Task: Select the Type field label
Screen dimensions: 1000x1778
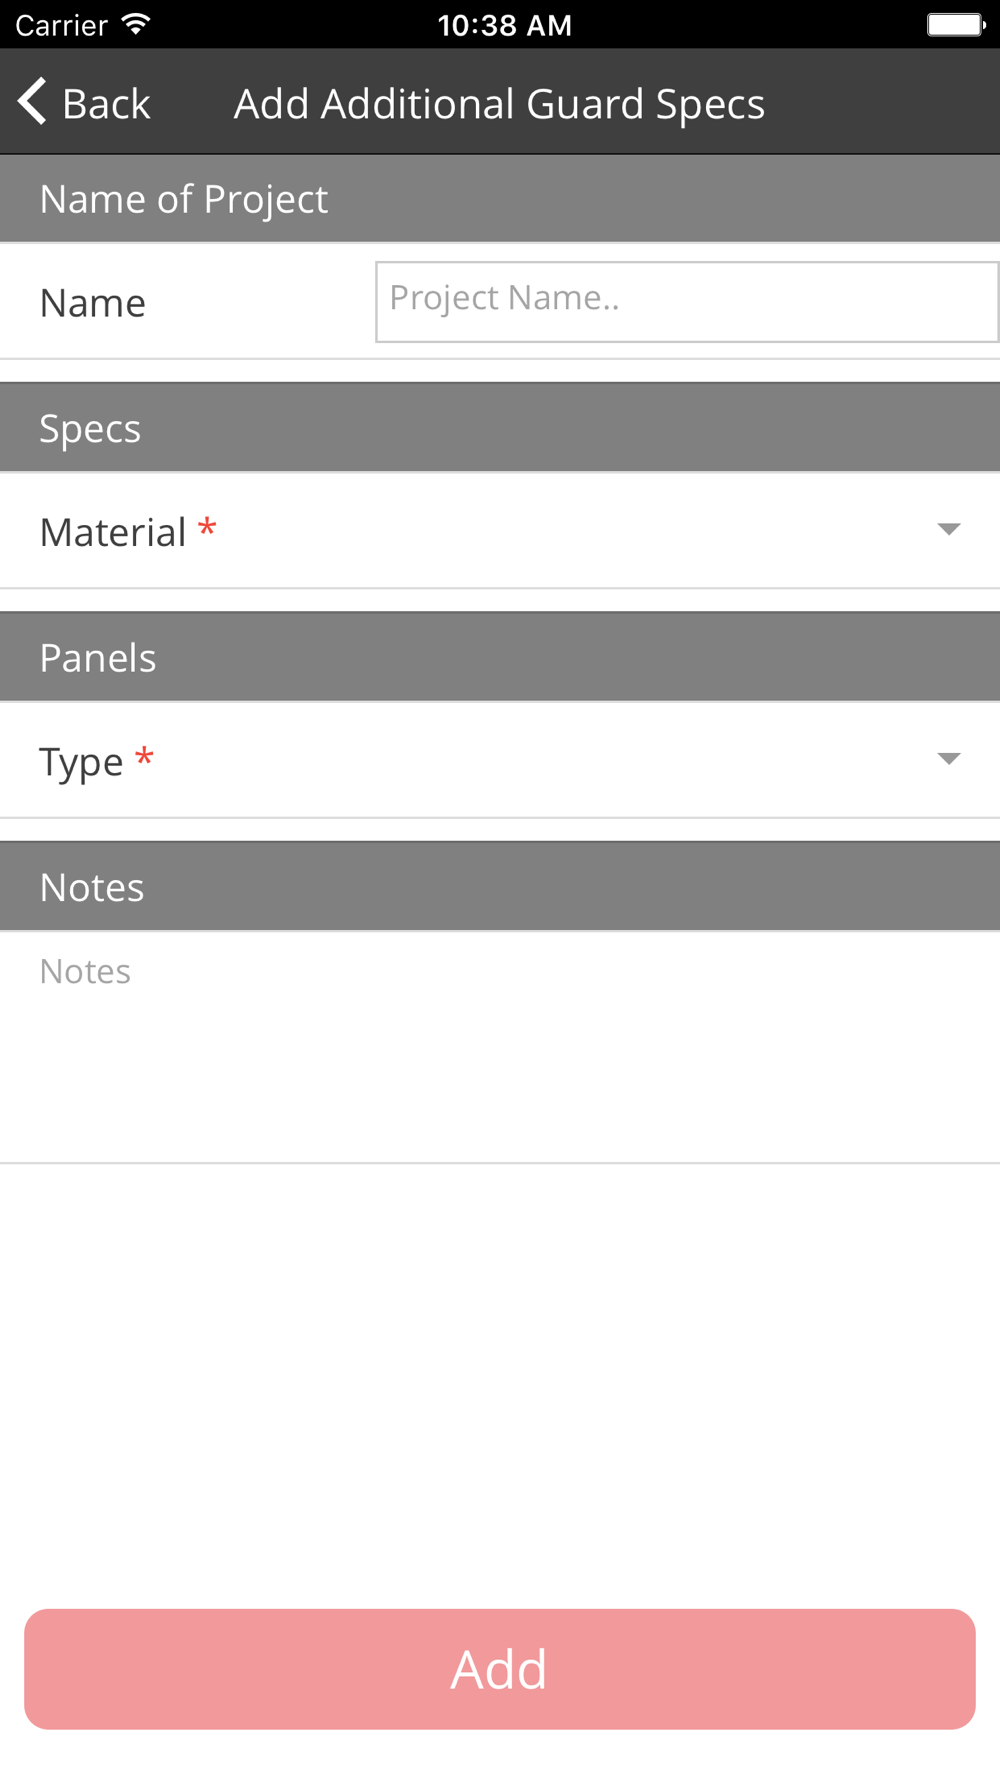Action: point(81,762)
